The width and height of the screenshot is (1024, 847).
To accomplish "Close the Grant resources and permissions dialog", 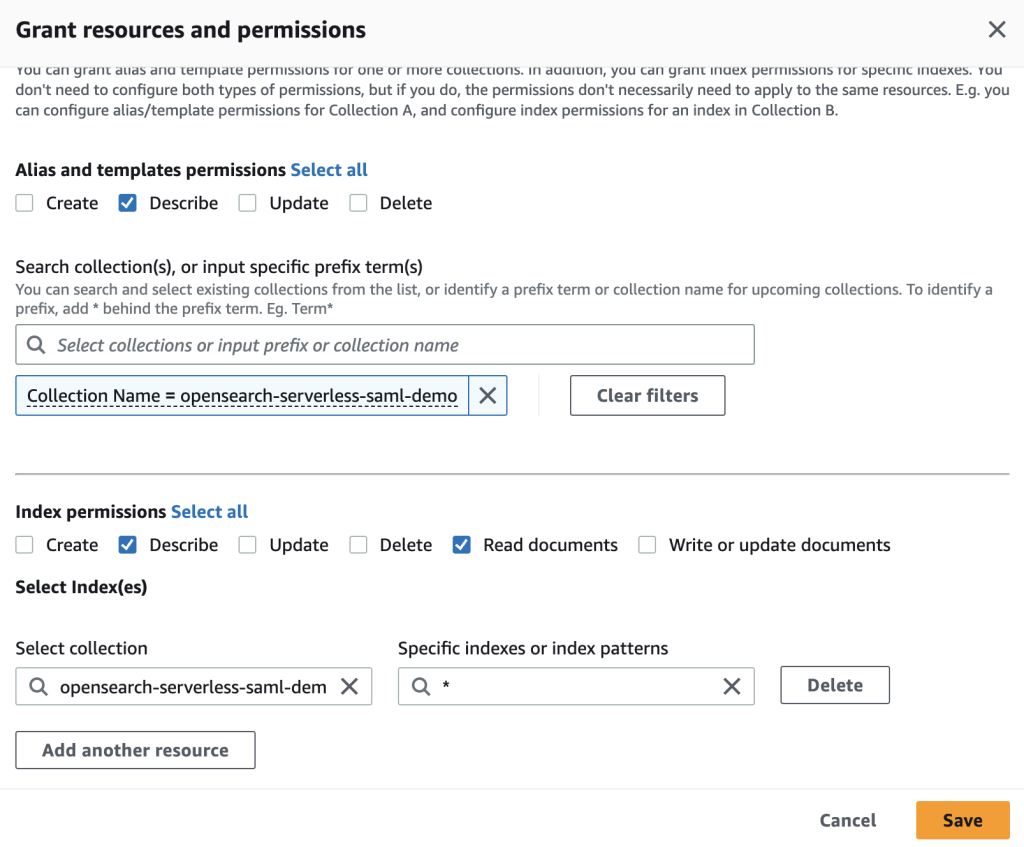I will 997,30.
